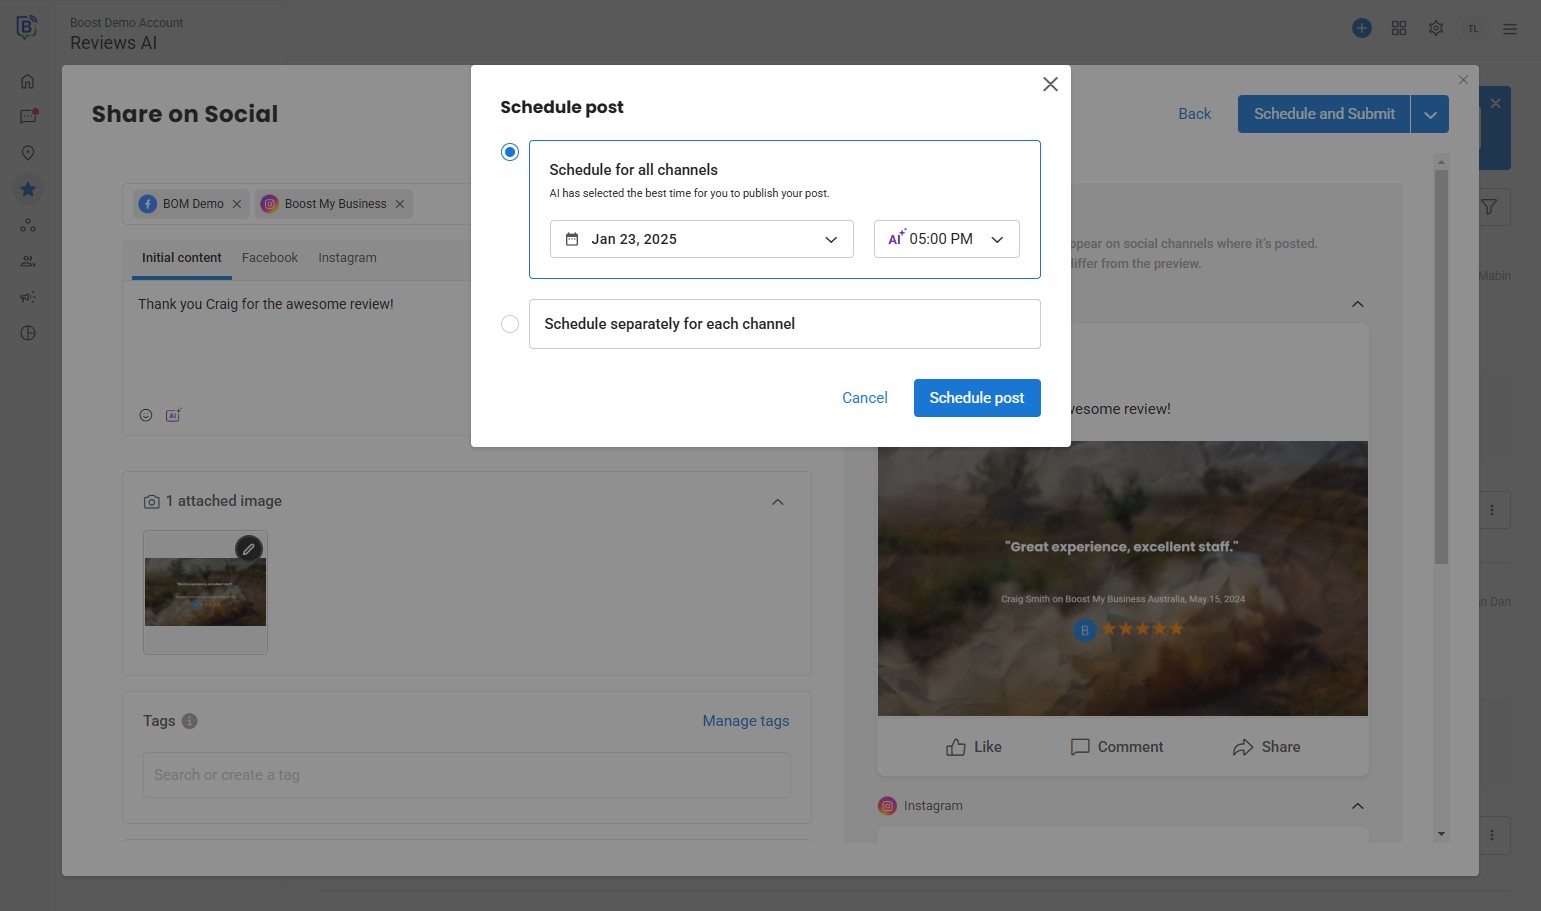
Task: Open the settings gear in top bar
Action: point(1436,28)
